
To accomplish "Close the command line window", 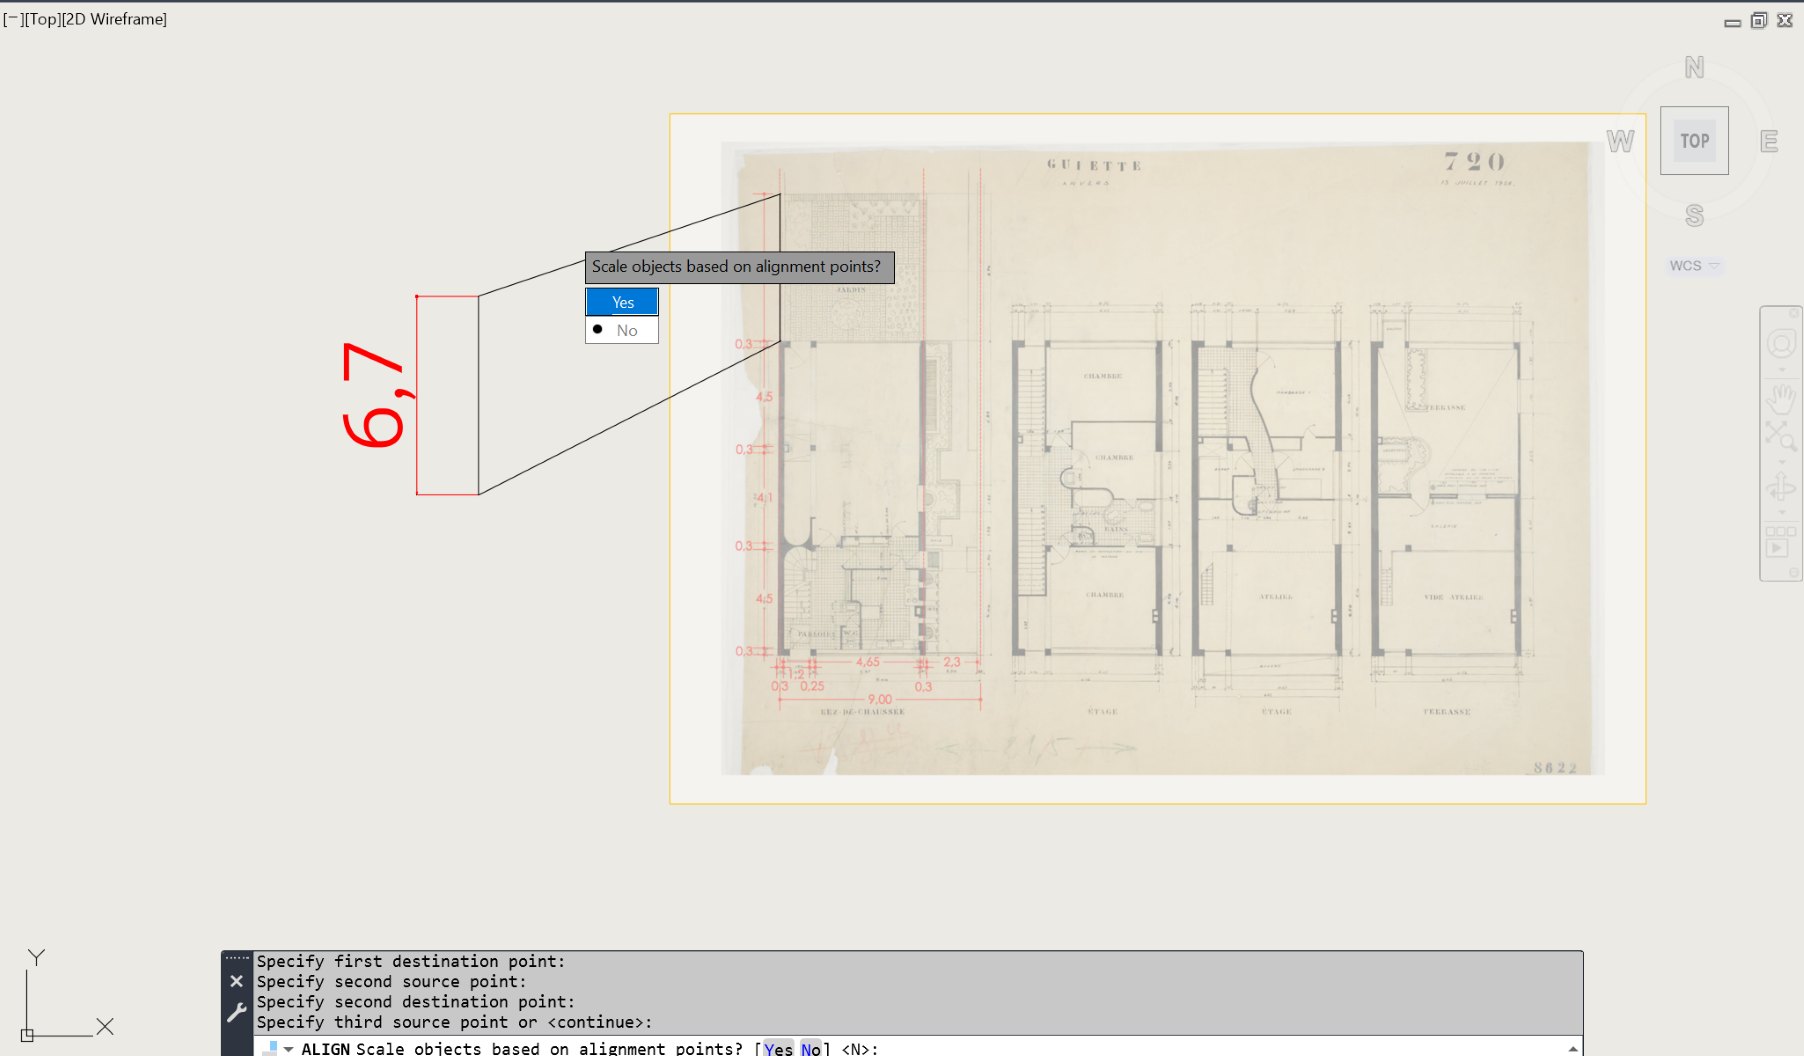I will (236, 981).
